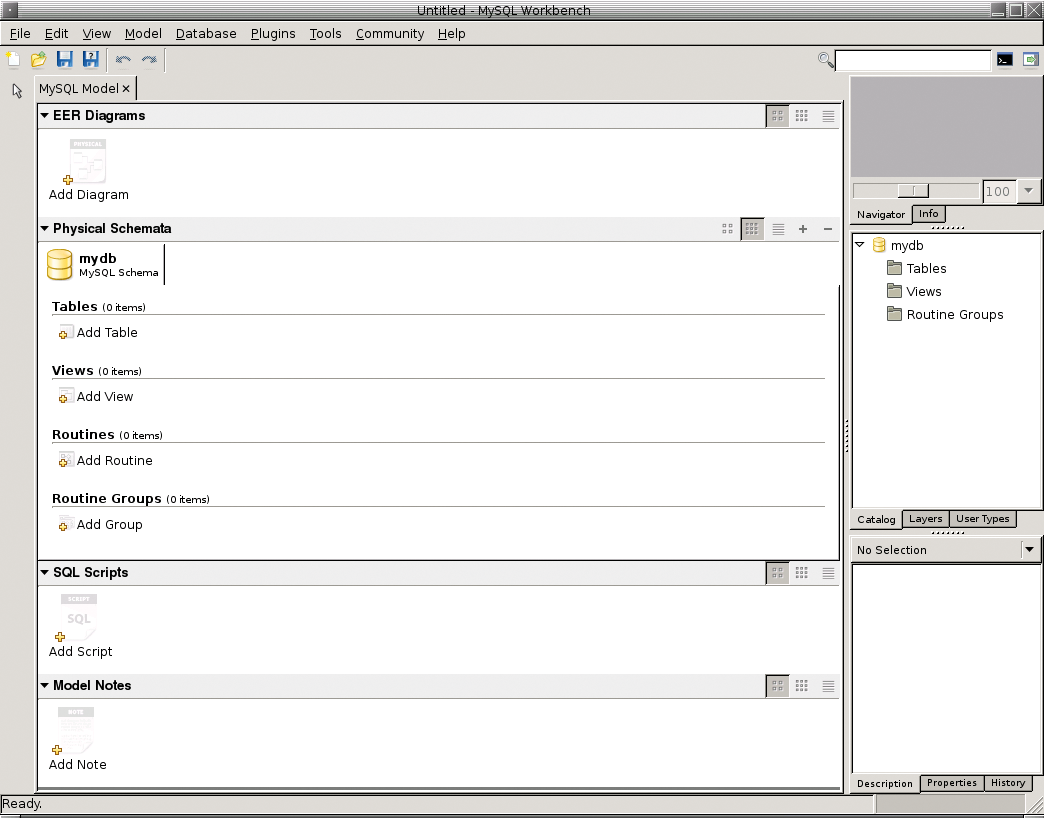The height and width of the screenshot is (818, 1044).
Task: Open the No Selection dropdown
Action: click(1029, 550)
